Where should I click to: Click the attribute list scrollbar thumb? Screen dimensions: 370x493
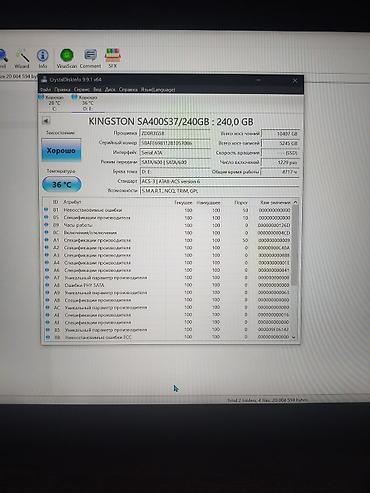295,246
